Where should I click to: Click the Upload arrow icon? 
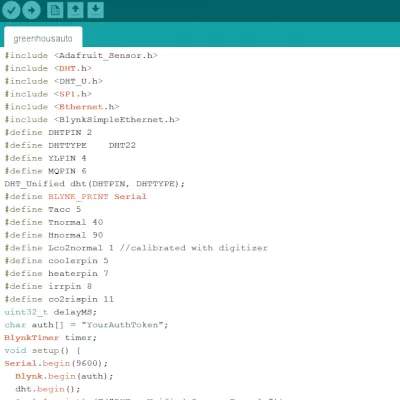tap(31, 10)
